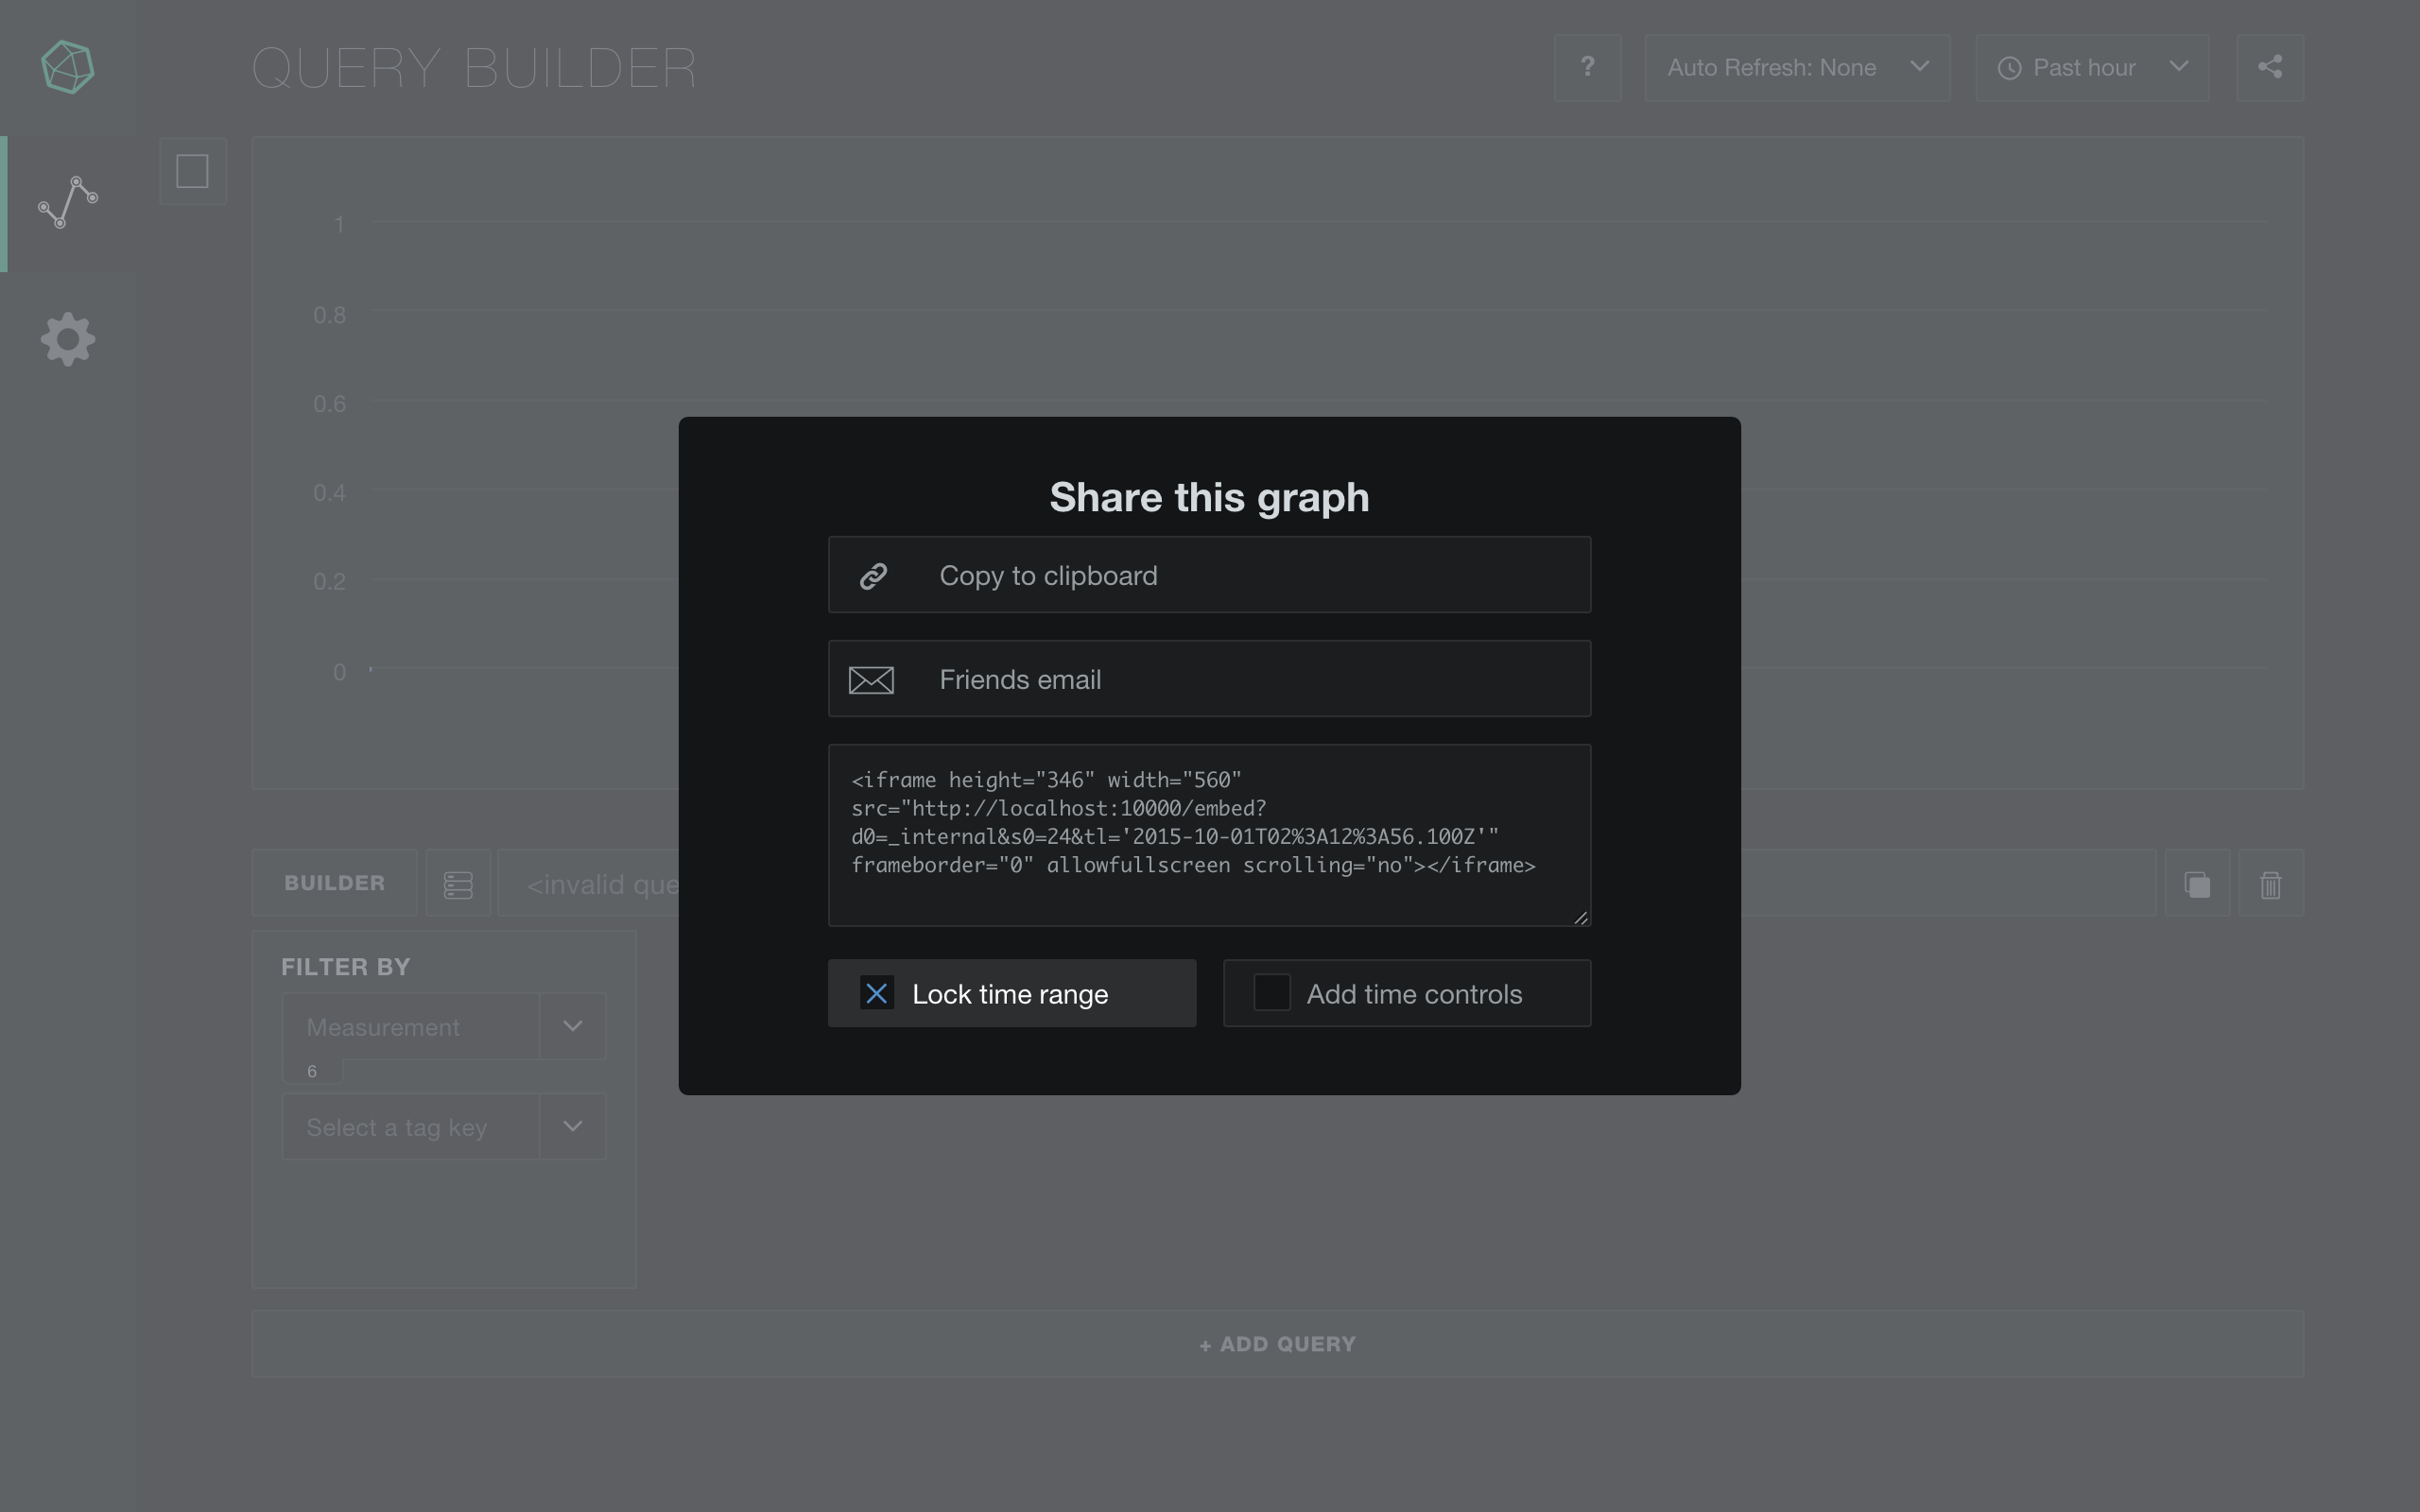Click the link icon beside Copy to clipboard
The width and height of the screenshot is (2420, 1512).
point(873,576)
